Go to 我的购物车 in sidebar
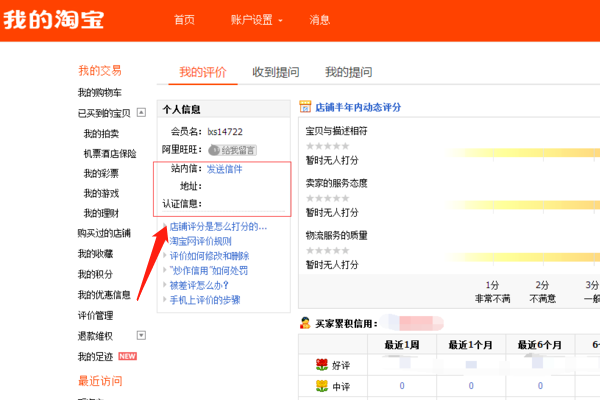Viewport: 600px width, 400px height. pos(99,92)
